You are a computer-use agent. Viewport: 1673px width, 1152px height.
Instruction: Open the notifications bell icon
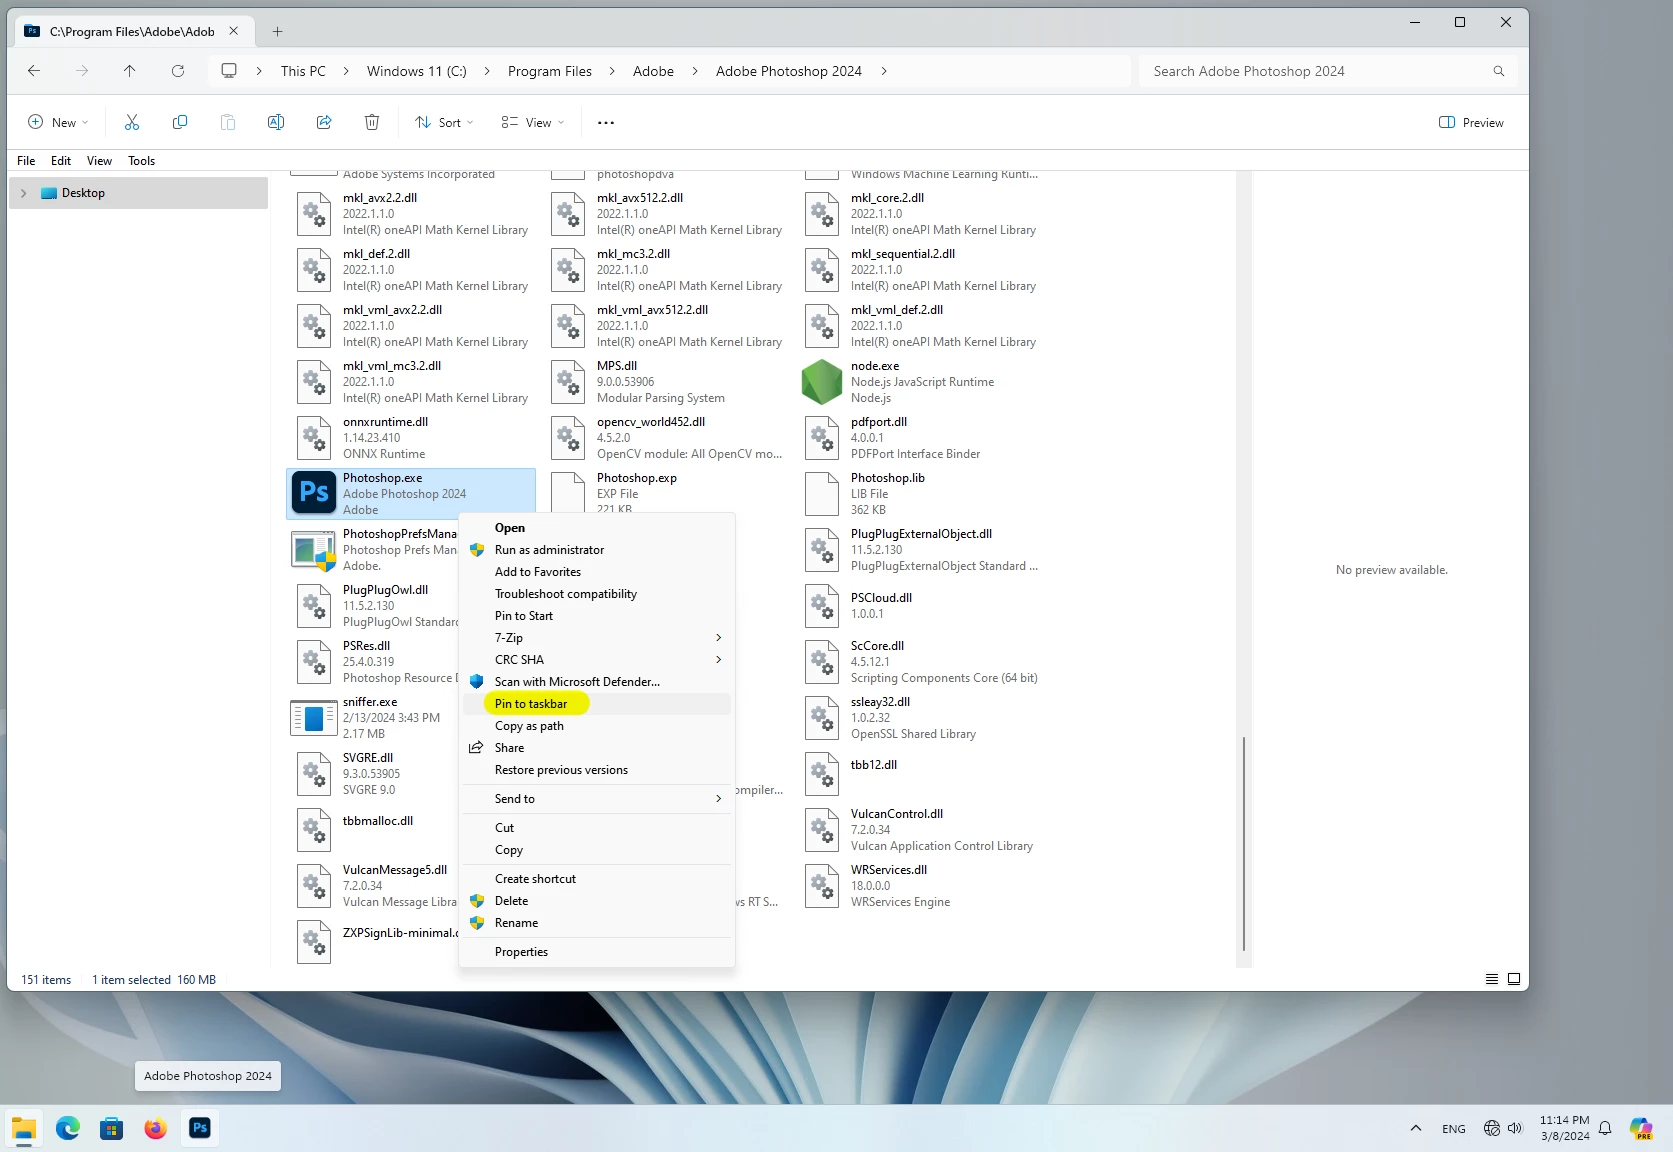[1605, 1128]
